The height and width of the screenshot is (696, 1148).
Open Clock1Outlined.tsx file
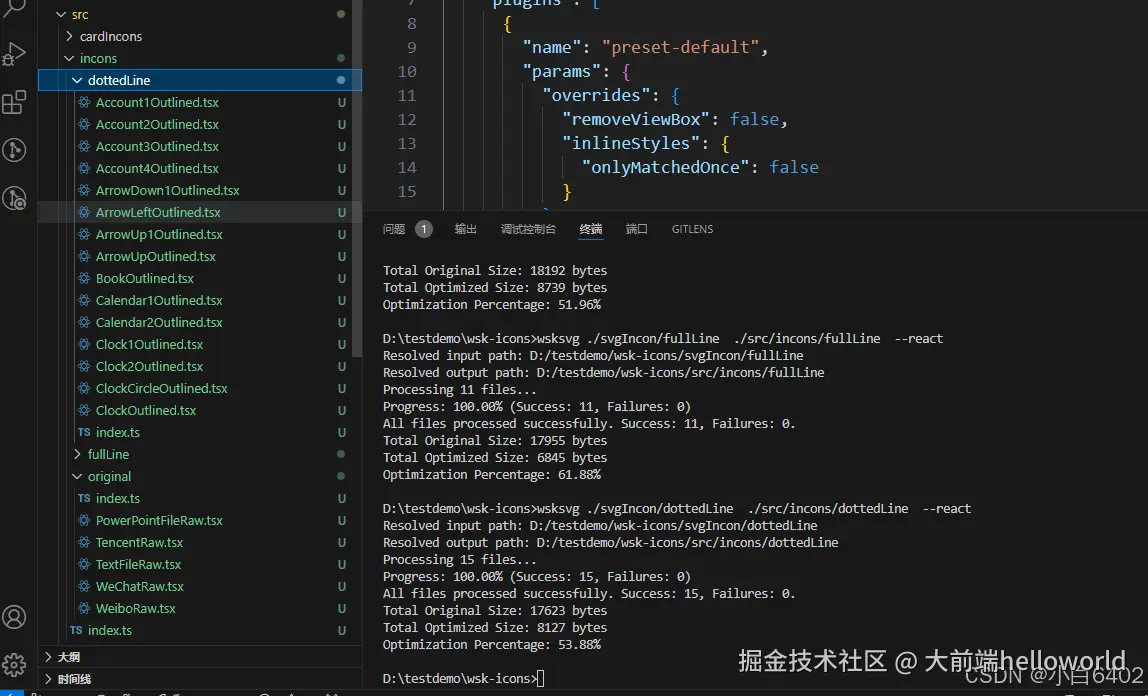click(149, 344)
